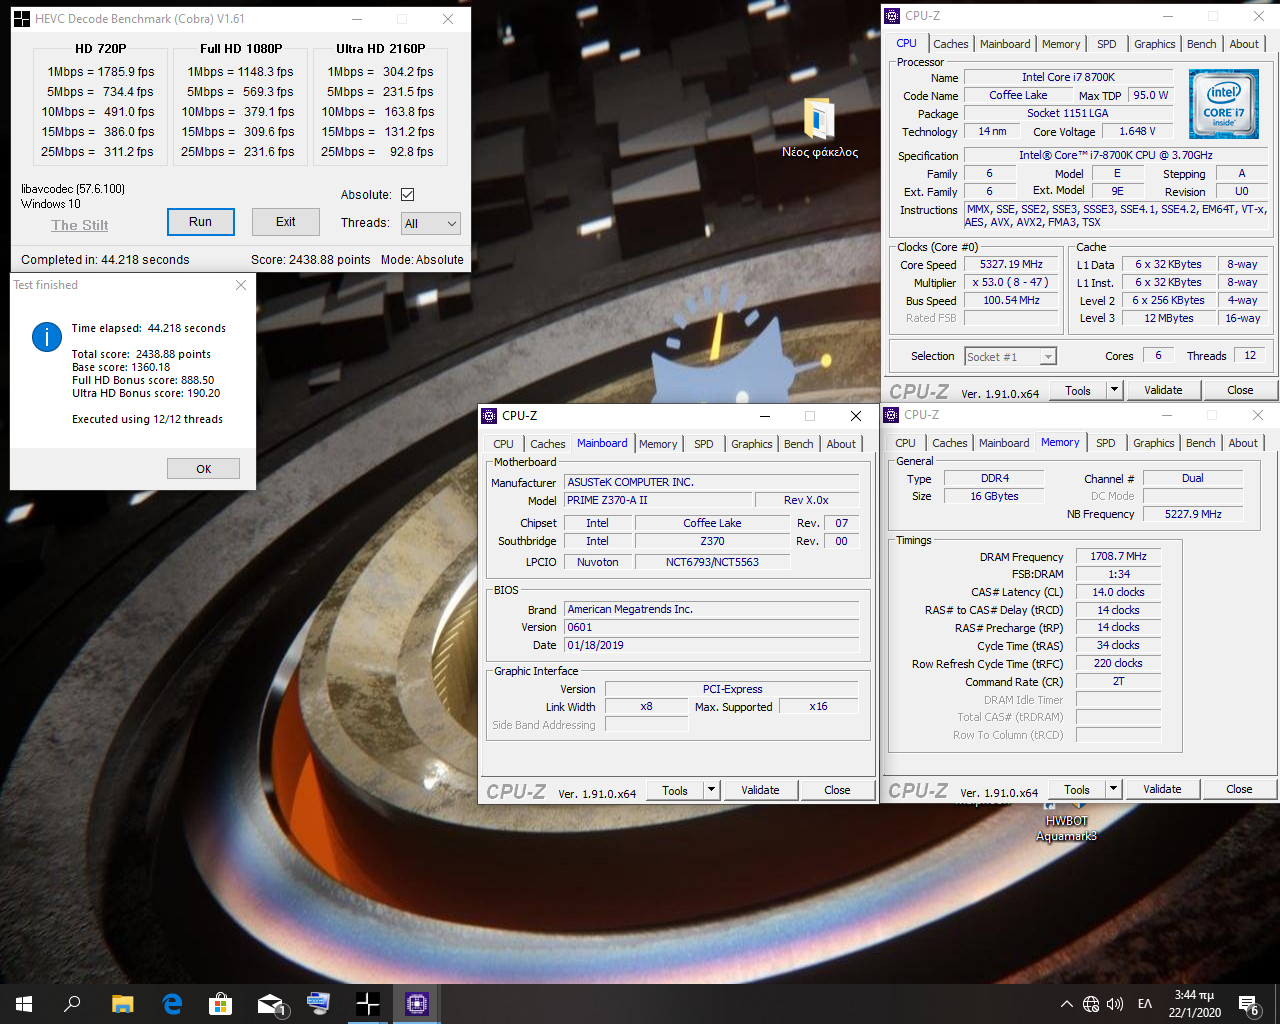The width and height of the screenshot is (1280, 1024).
Task: Click Run in HEVC benchmark
Action: [200, 222]
